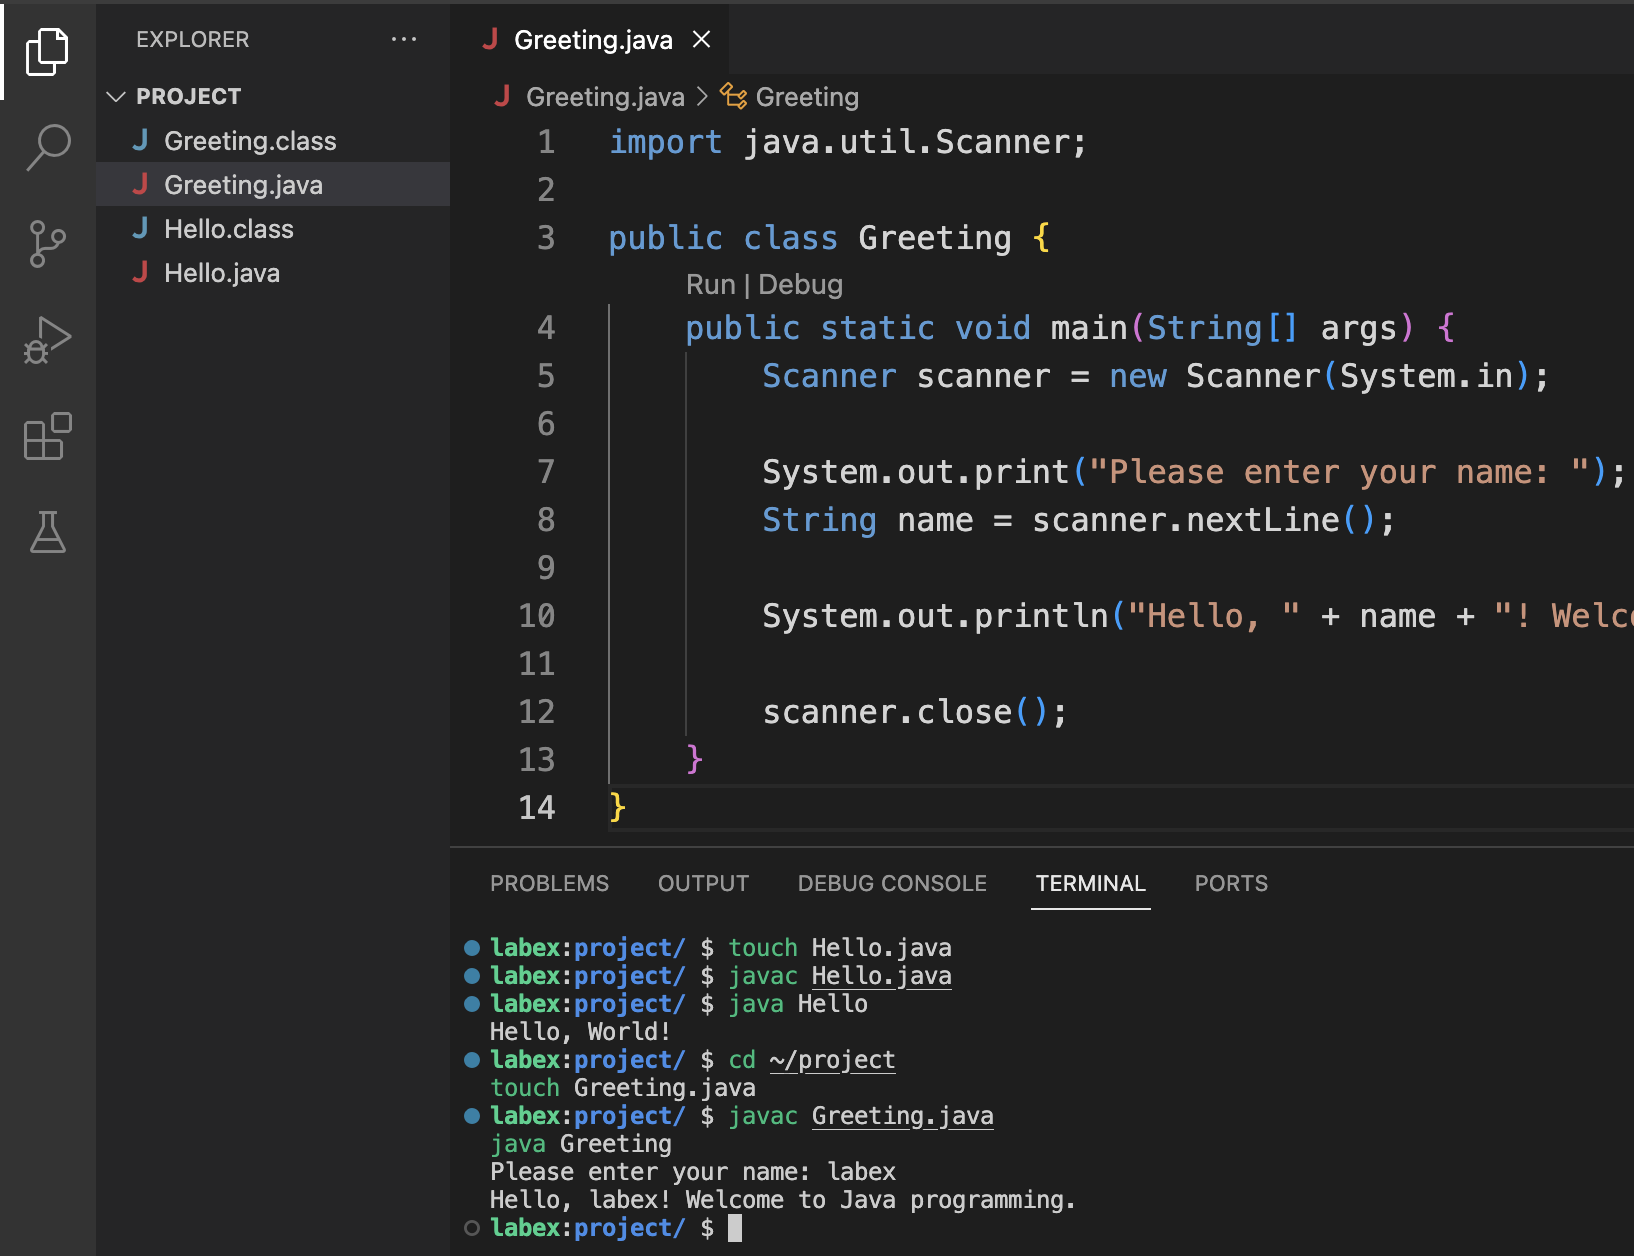Open the Greeting.java breadcrumb dropdown

coord(605,96)
